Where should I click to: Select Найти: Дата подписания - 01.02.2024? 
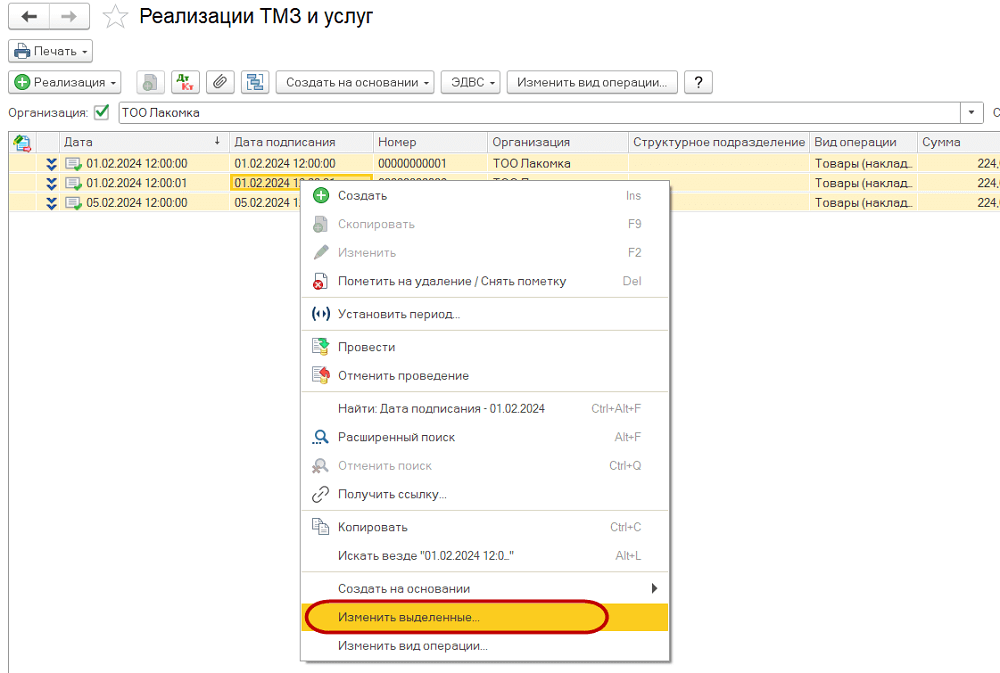485,409
